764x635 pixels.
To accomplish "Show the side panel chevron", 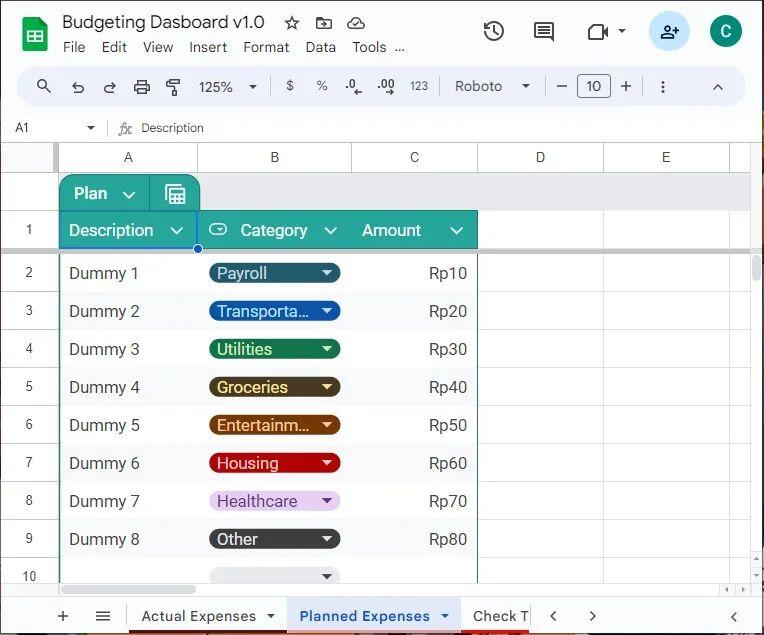I will (733, 617).
